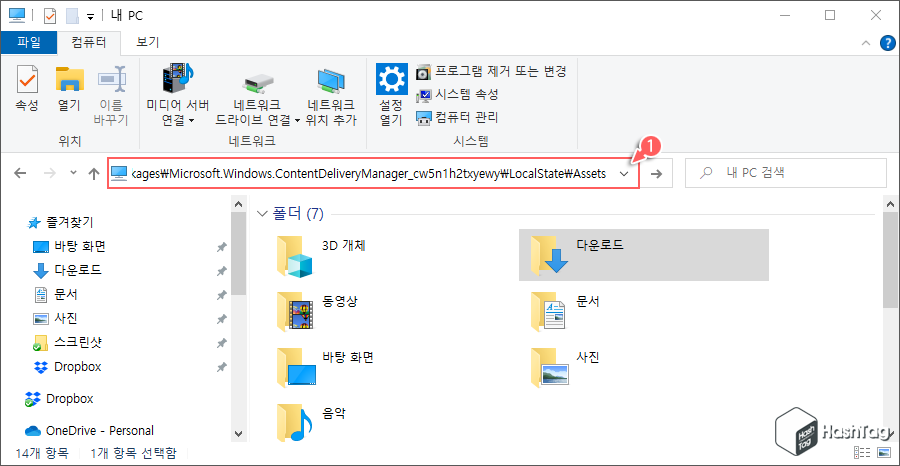
Task: Click the main pane vertical scrollbar thumb
Action: (889, 258)
